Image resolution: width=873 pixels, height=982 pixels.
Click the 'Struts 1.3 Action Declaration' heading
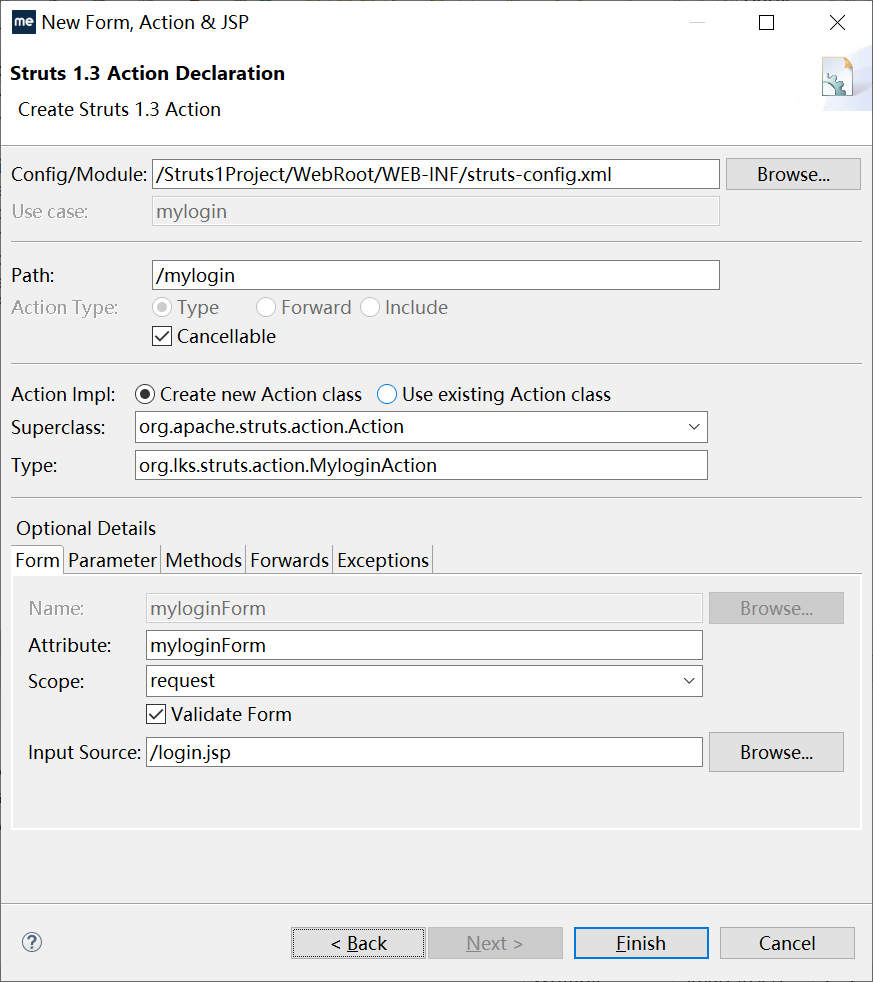click(147, 73)
